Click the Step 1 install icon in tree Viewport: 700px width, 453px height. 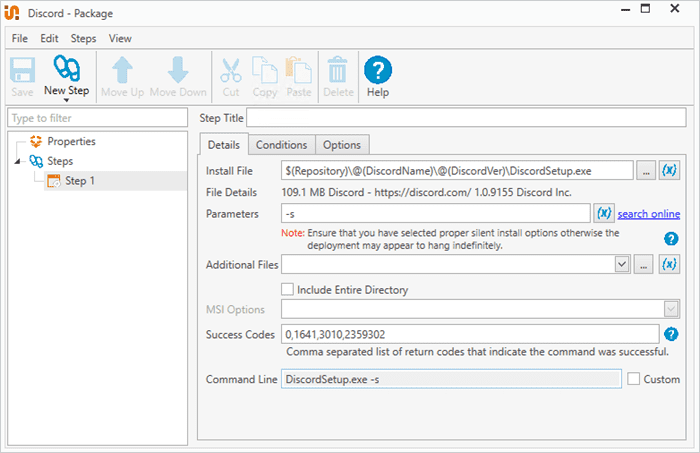(54, 181)
